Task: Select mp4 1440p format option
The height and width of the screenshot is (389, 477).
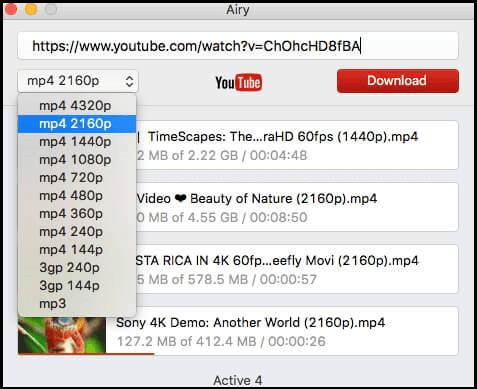Action: 77,142
